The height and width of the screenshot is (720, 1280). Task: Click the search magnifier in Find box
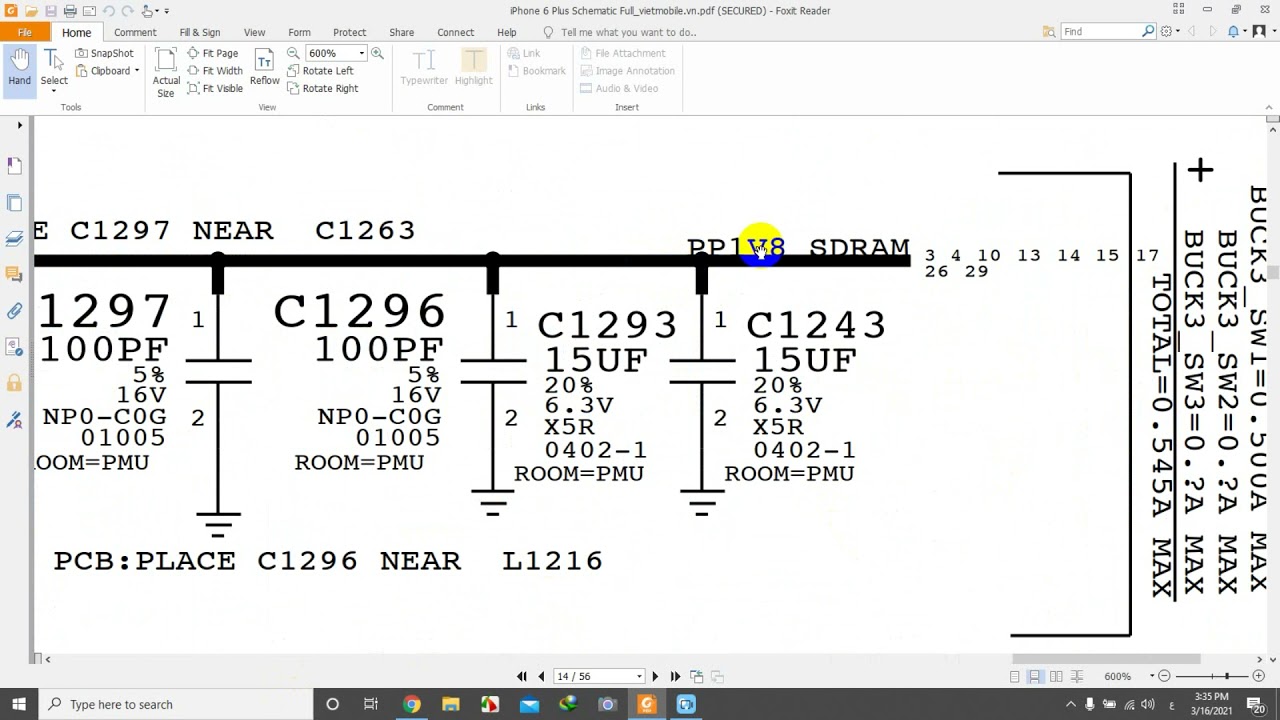tap(1148, 32)
